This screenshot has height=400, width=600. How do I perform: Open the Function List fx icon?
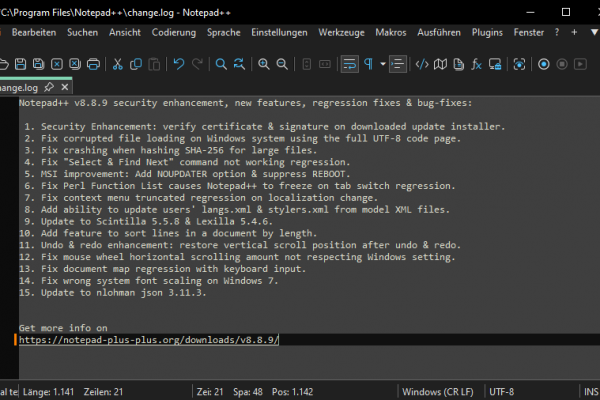pos(476,64)
